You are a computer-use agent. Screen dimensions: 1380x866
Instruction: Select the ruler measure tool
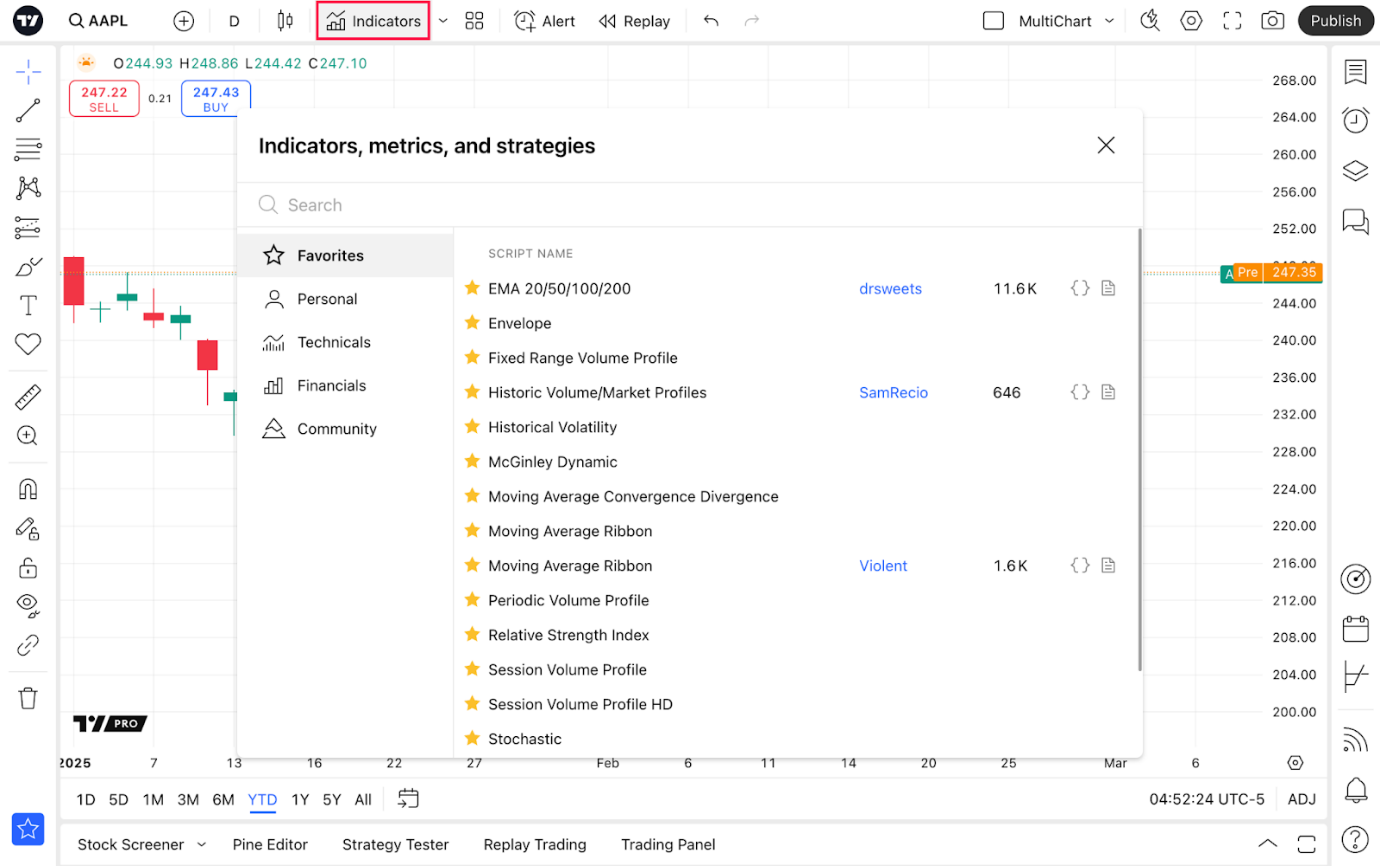[x=28, y=397]
